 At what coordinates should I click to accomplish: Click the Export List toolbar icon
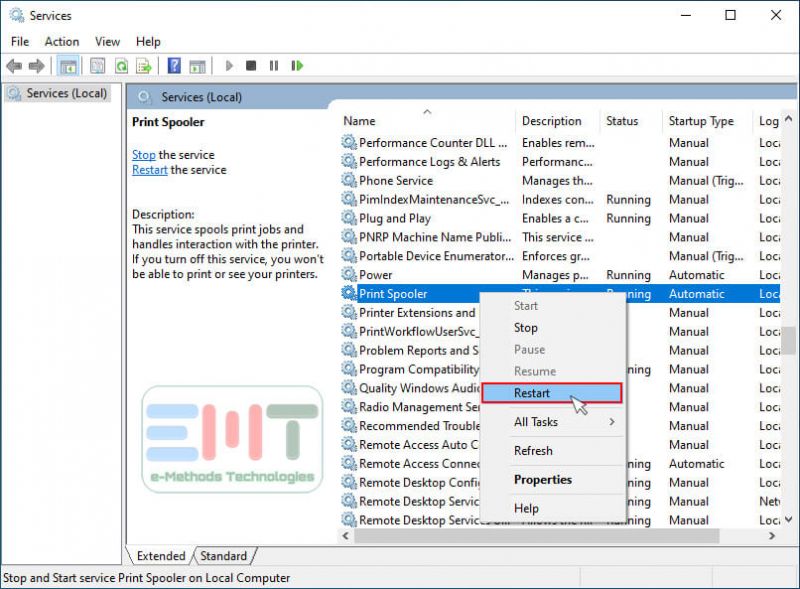coord(144,66)
